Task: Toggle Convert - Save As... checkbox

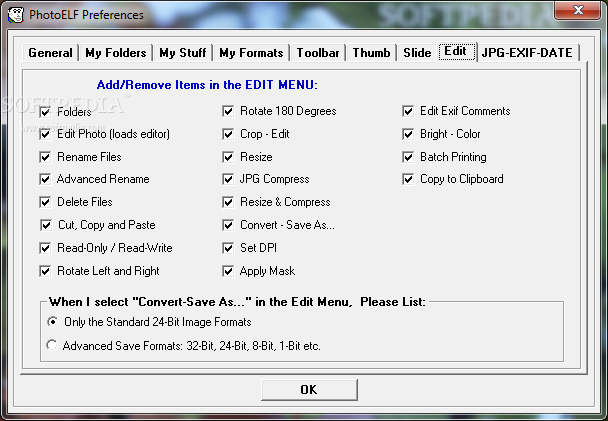Action: pos(228,225)
